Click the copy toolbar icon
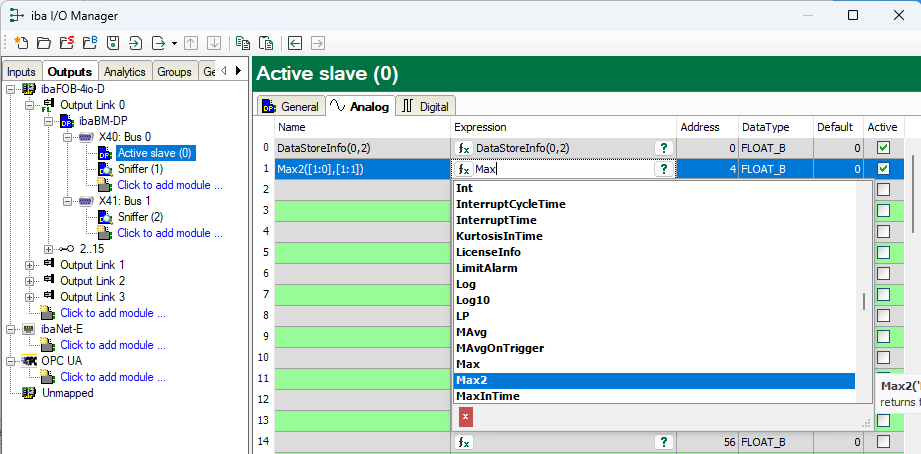The image size is (921, 454). coord(242,43)
